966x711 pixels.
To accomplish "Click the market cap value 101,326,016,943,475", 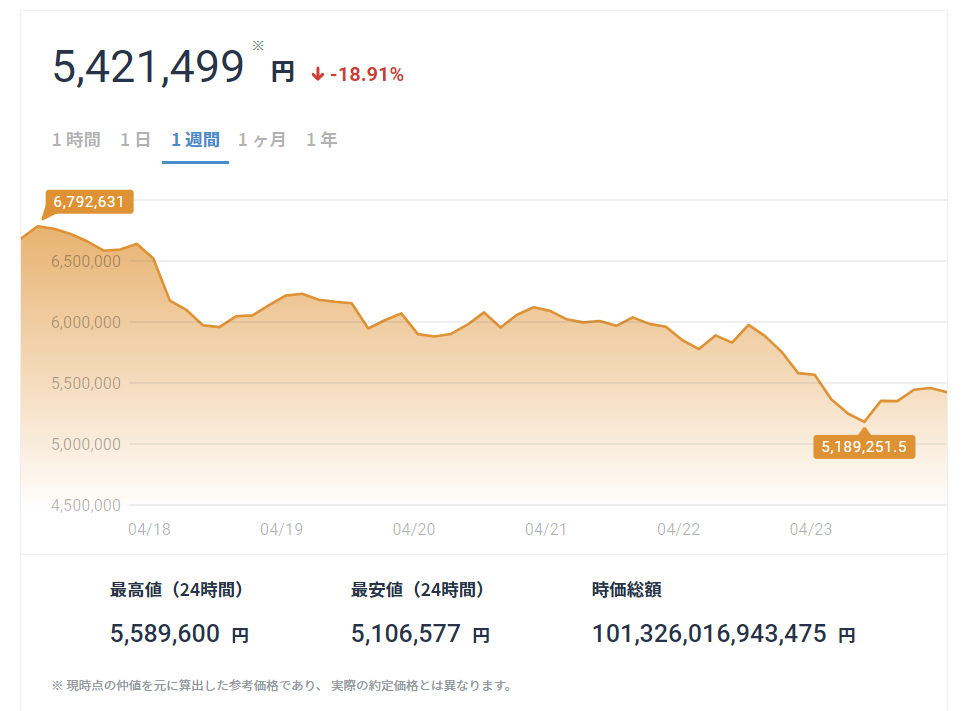I will [x=709, y=633].
